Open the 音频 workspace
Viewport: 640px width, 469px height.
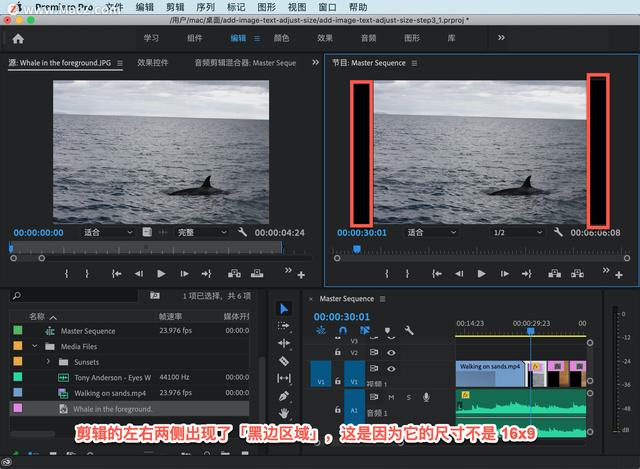pos(368,38)
